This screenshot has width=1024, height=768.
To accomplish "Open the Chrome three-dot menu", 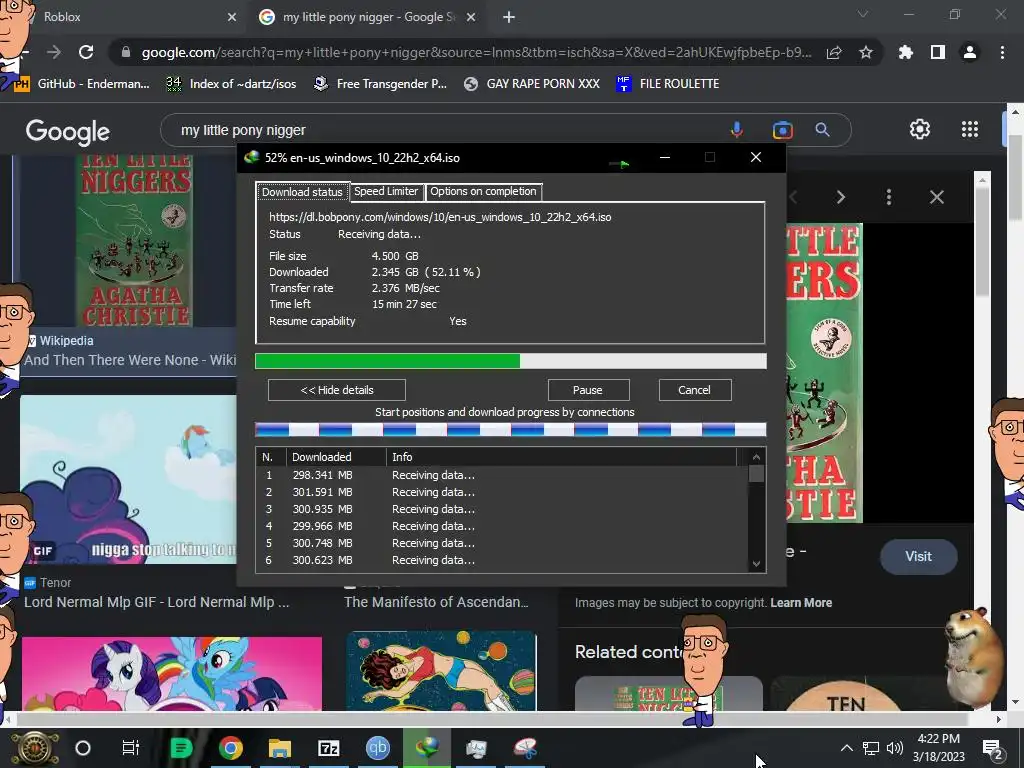I will pos(1002,52).
